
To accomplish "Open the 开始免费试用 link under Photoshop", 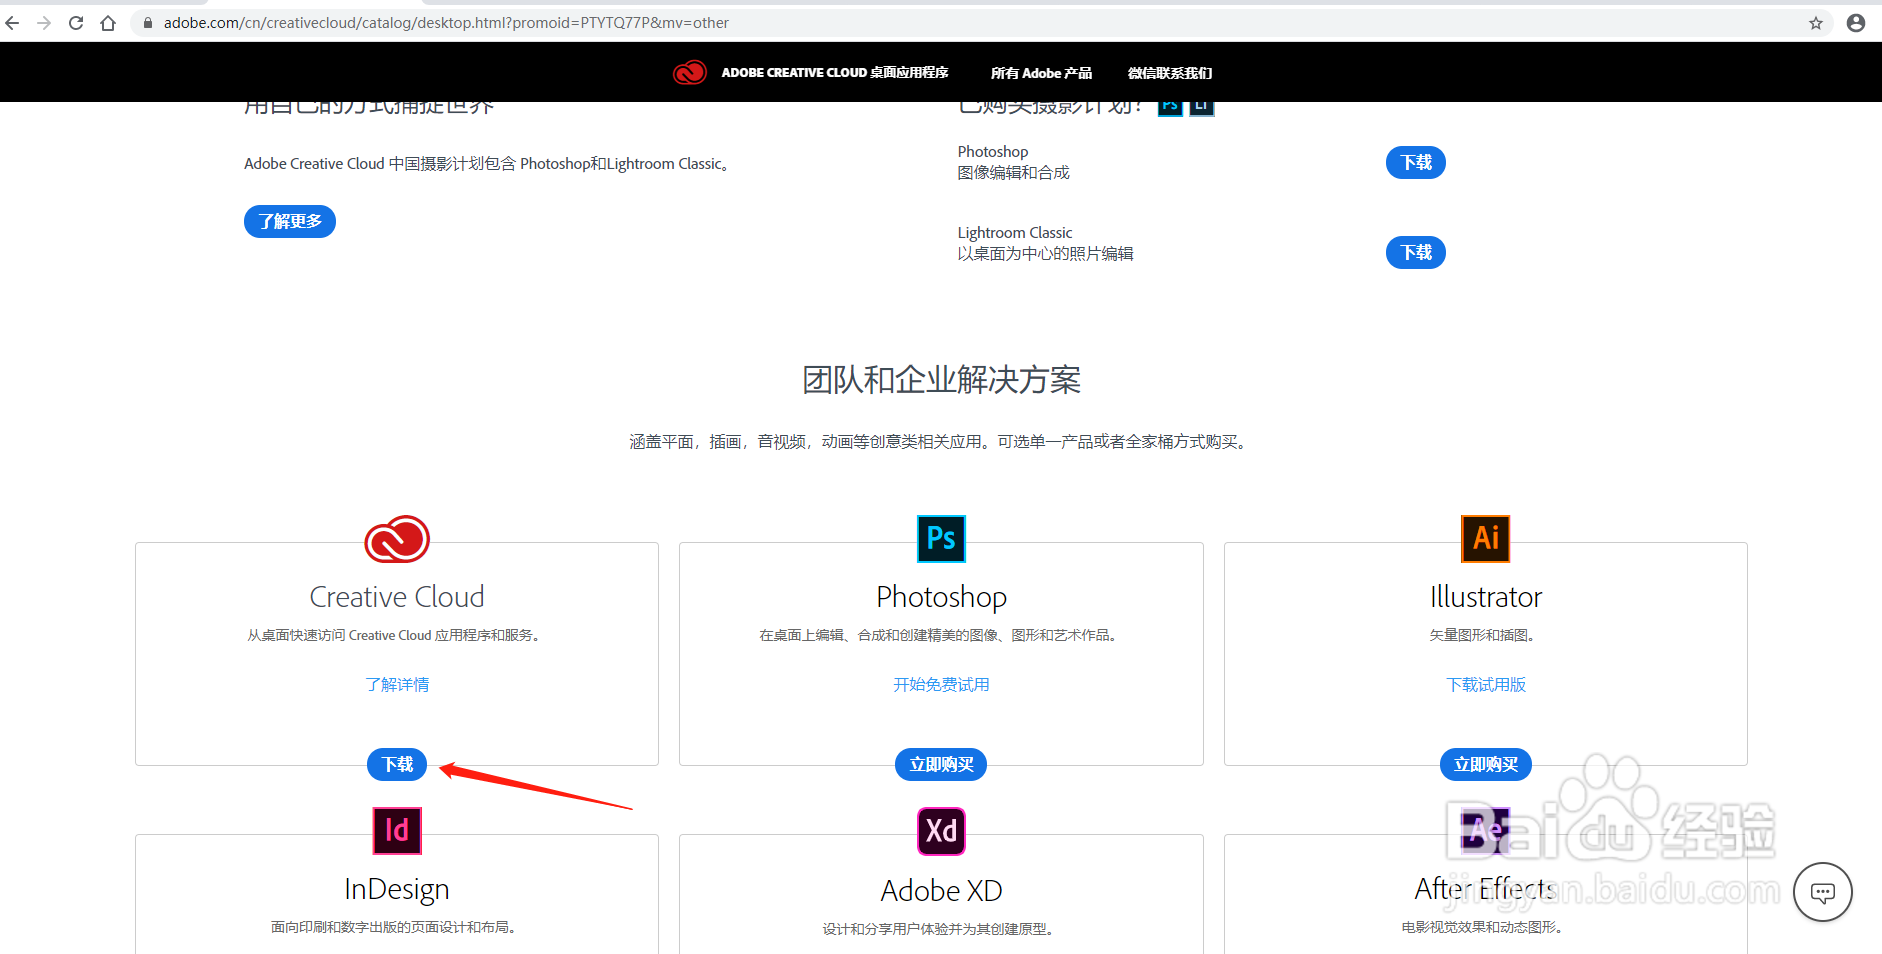I will [x=940, y=684].
